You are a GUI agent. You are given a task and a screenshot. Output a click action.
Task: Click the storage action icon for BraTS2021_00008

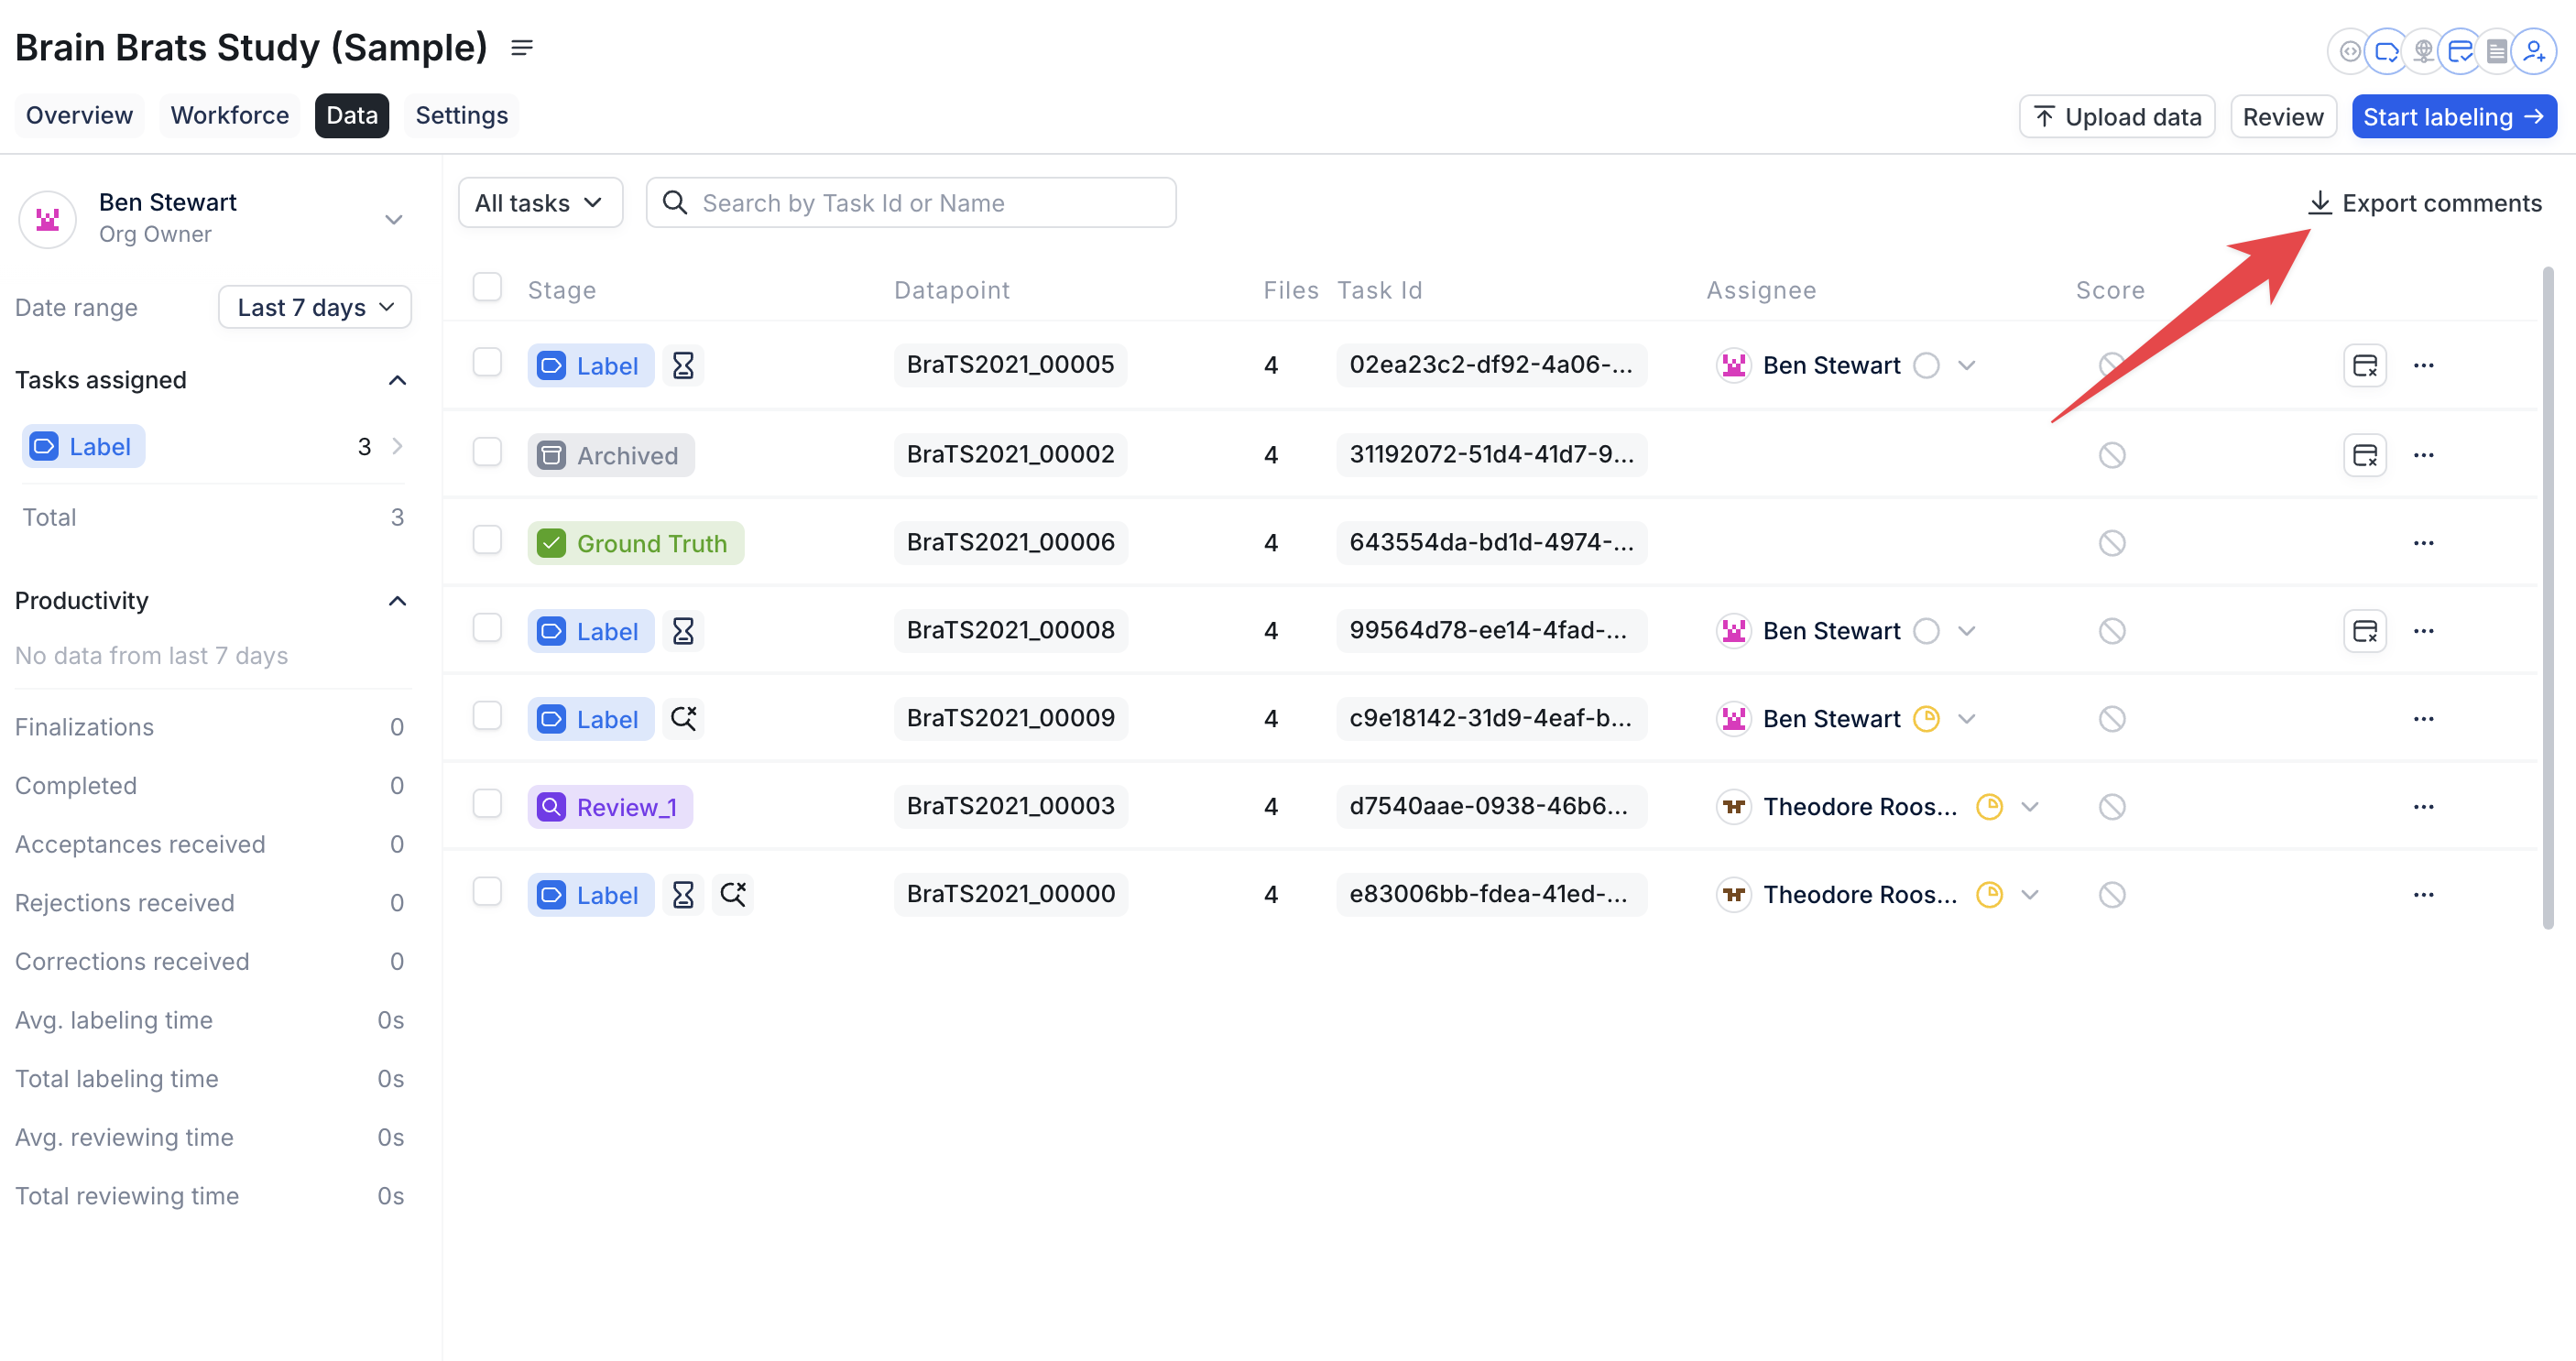(x=2365, y=631)
